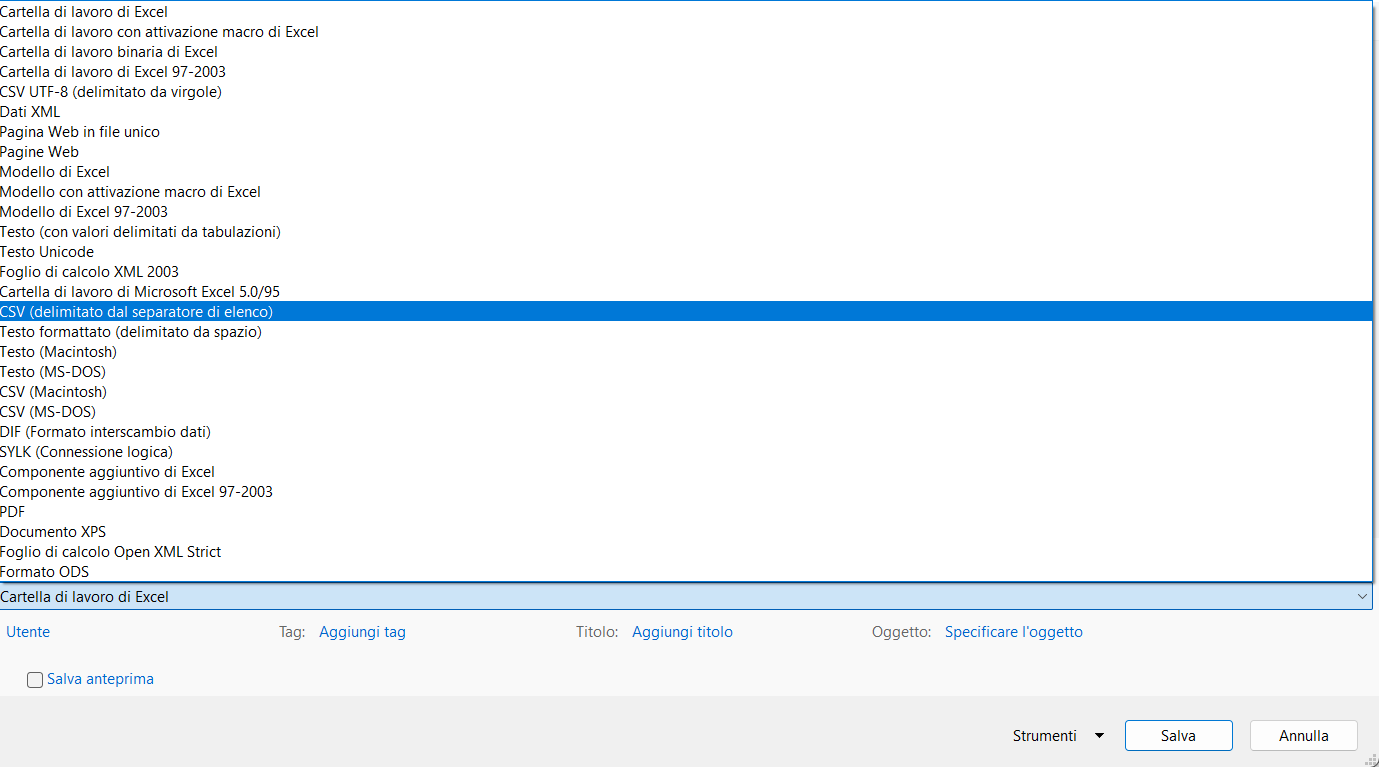Choose 'Pagina Web in file unico'
1379x767 pixels.
(x=686, y=132)
